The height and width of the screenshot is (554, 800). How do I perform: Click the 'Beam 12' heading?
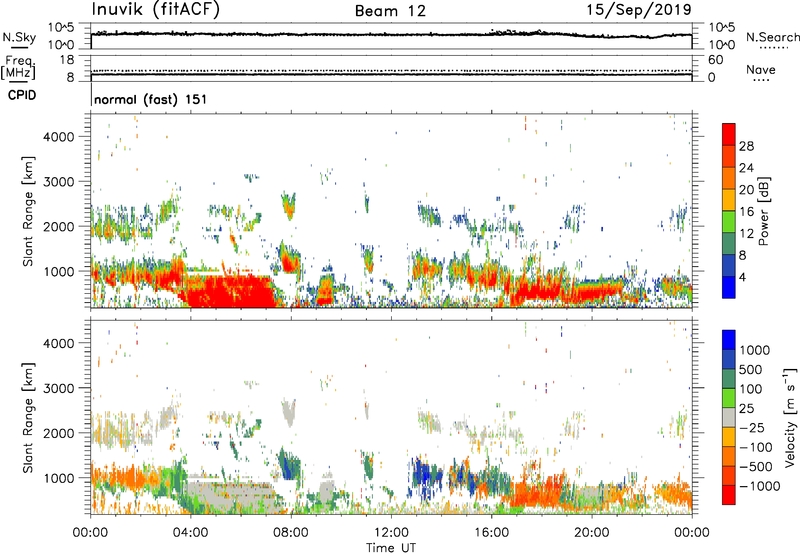[x=390, y=11]
